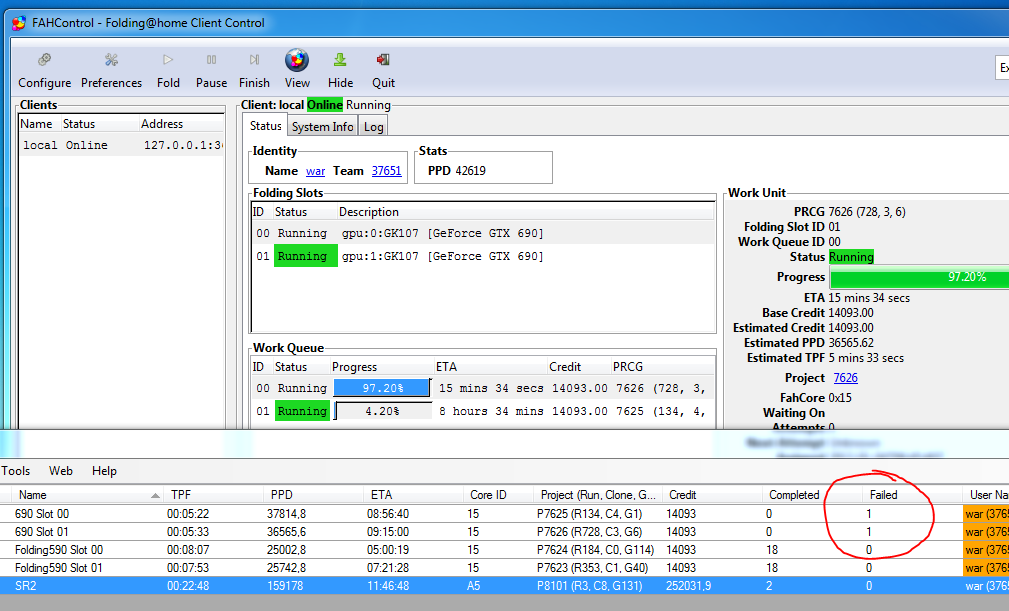
Task: Sort by the Project column header
Action: pos(598,495)
